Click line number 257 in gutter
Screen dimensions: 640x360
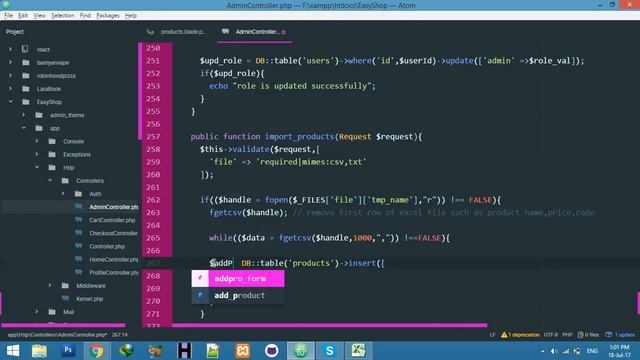point(153,137)
